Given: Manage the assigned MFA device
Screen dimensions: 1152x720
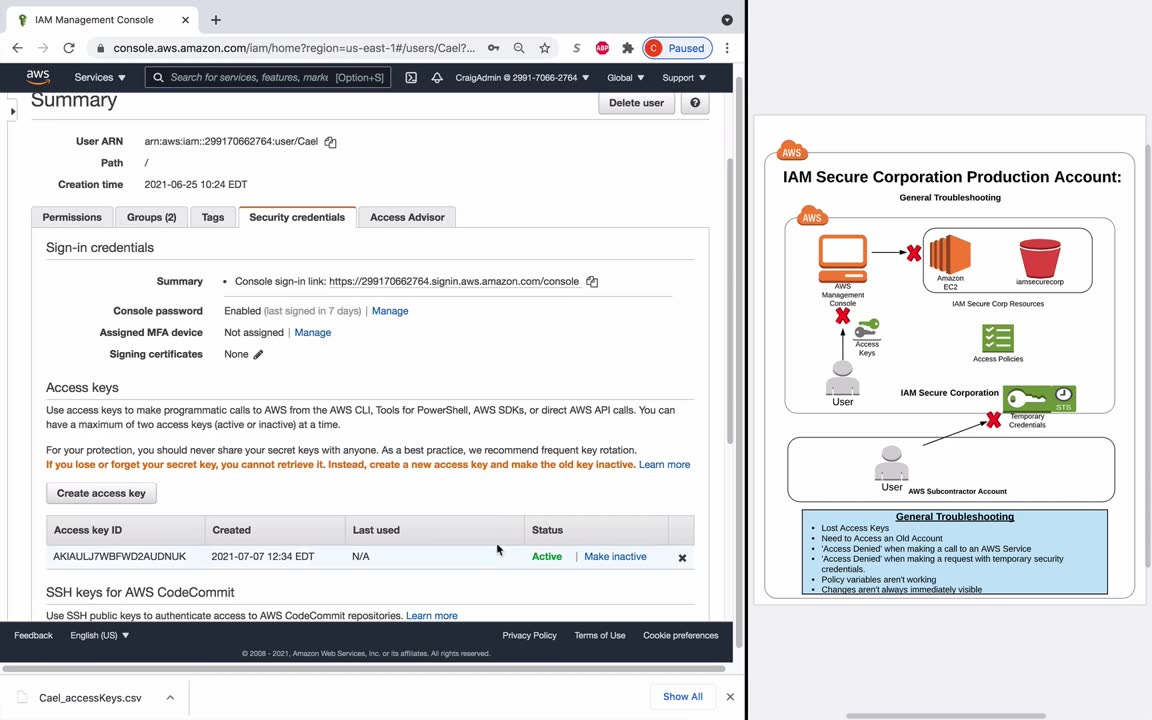Looking at the screenshot, I should (x=313, y=332).
